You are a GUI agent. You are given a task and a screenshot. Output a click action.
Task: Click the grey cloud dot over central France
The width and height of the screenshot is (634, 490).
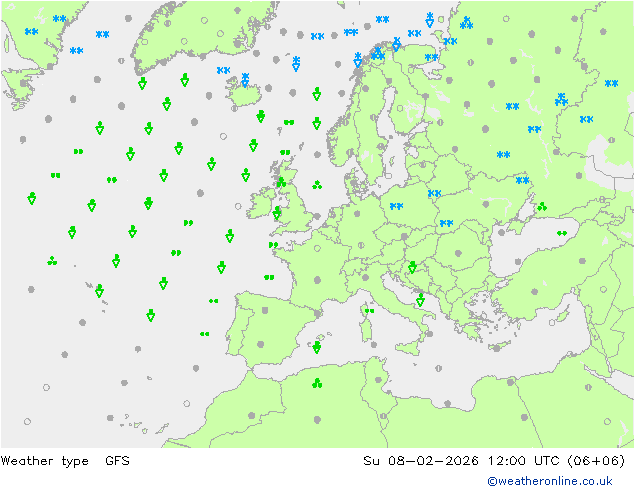[x=317, y=280]
